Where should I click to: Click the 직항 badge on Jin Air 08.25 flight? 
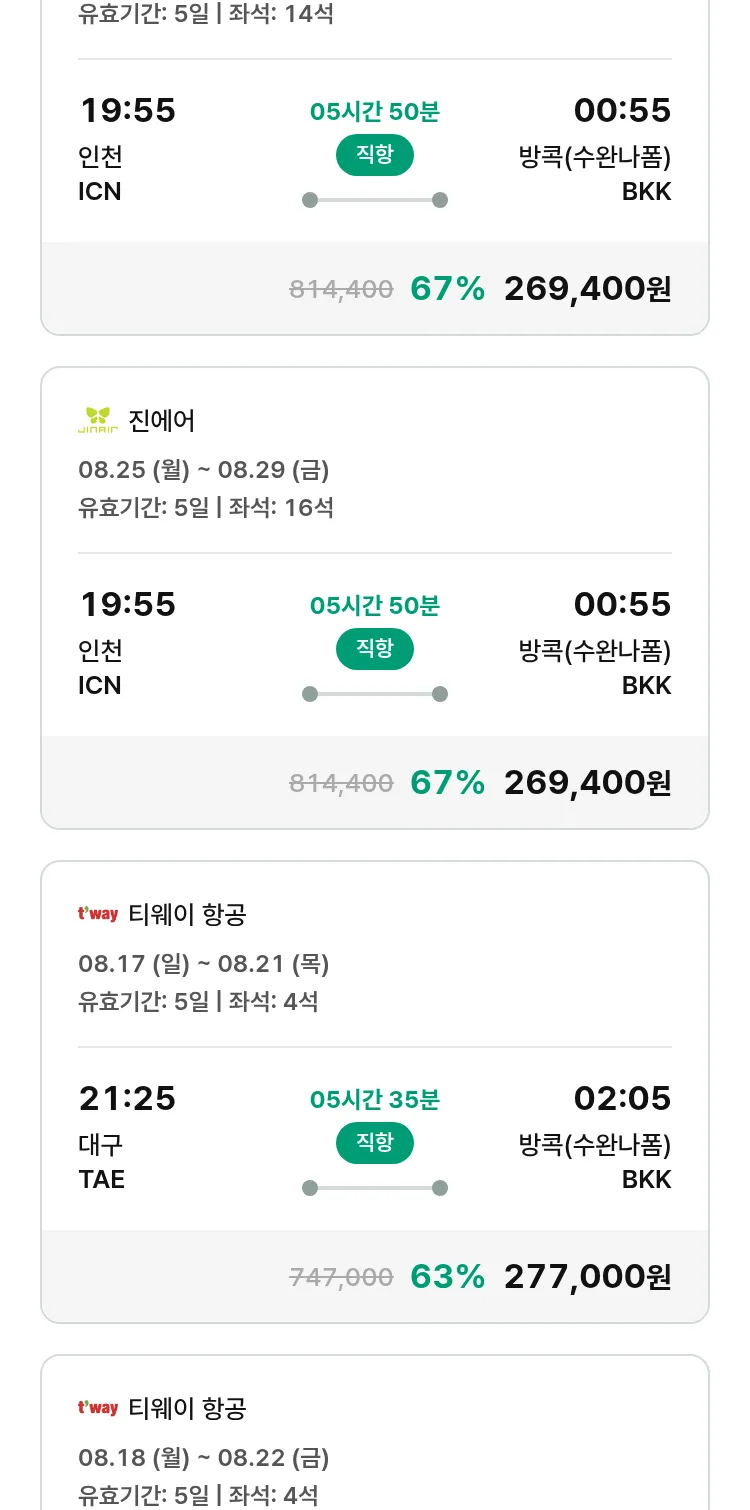click(375, 649)
